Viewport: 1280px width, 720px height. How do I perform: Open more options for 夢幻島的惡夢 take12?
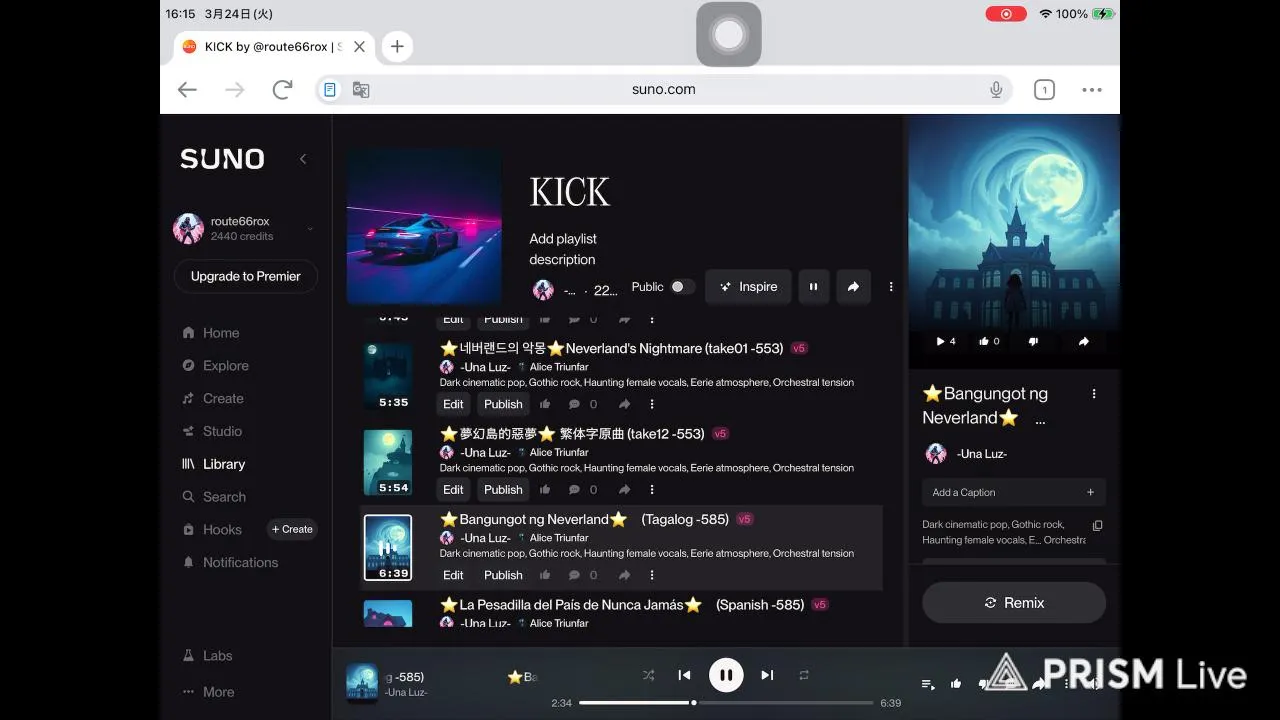pos(652,489)
